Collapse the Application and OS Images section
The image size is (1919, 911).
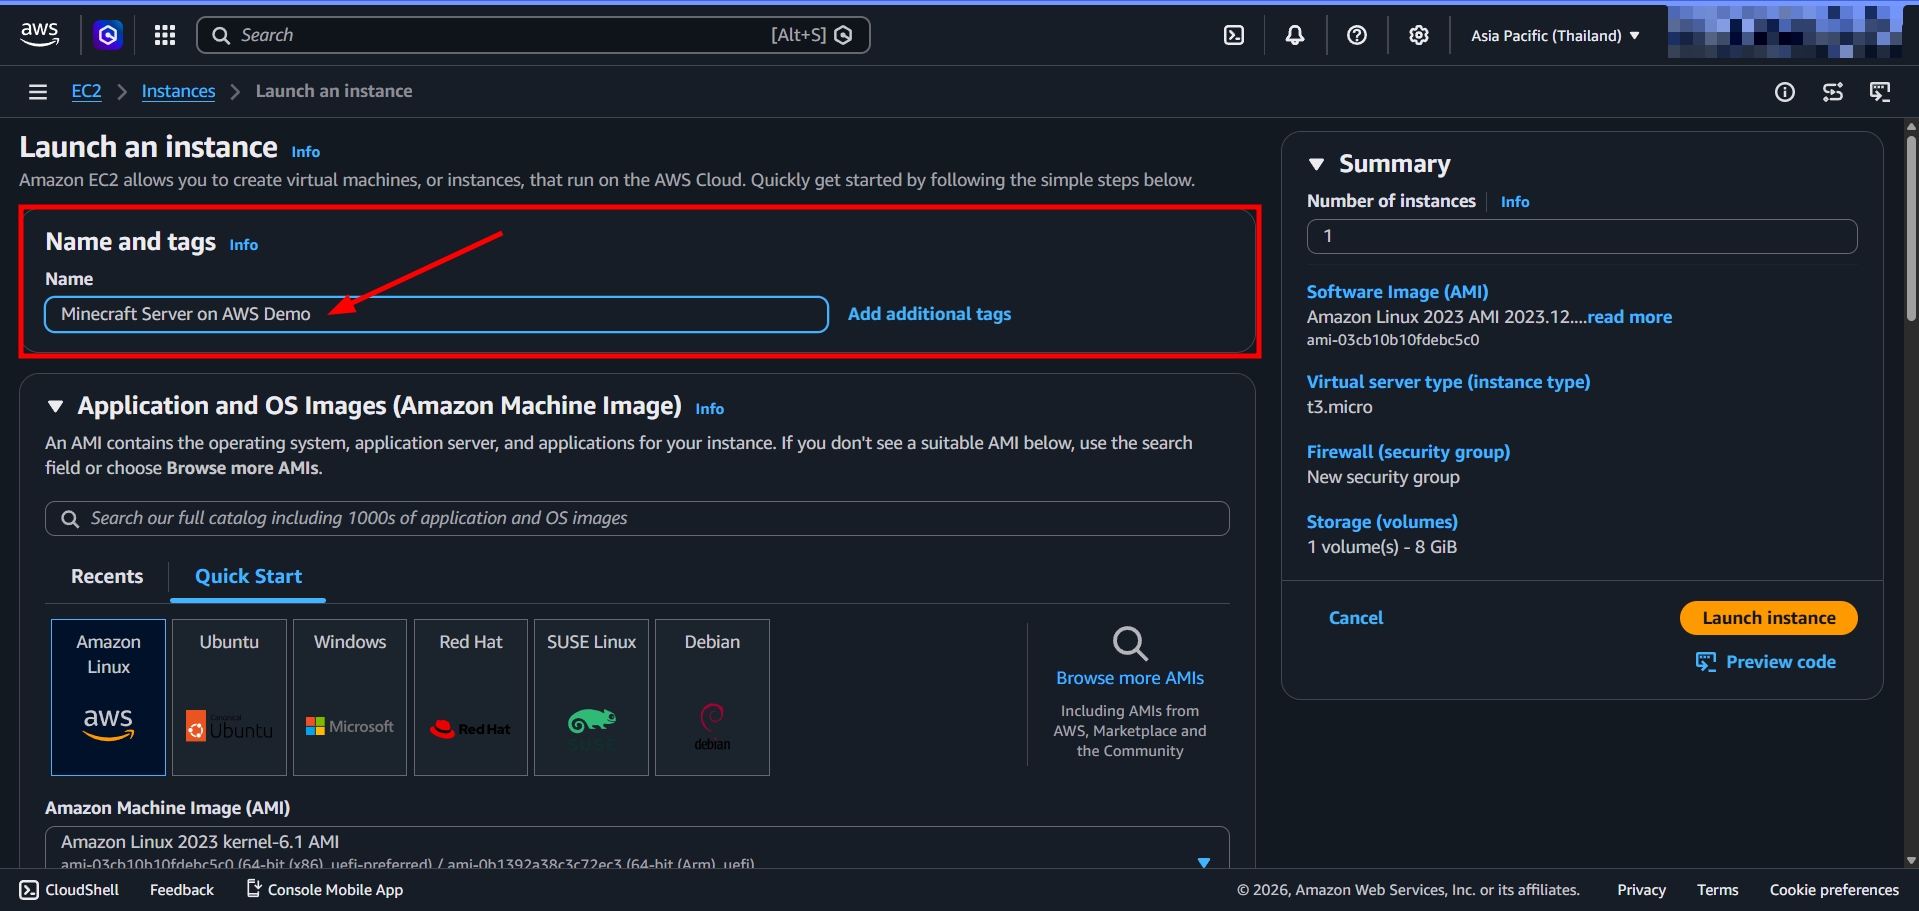tap(56, 406)
